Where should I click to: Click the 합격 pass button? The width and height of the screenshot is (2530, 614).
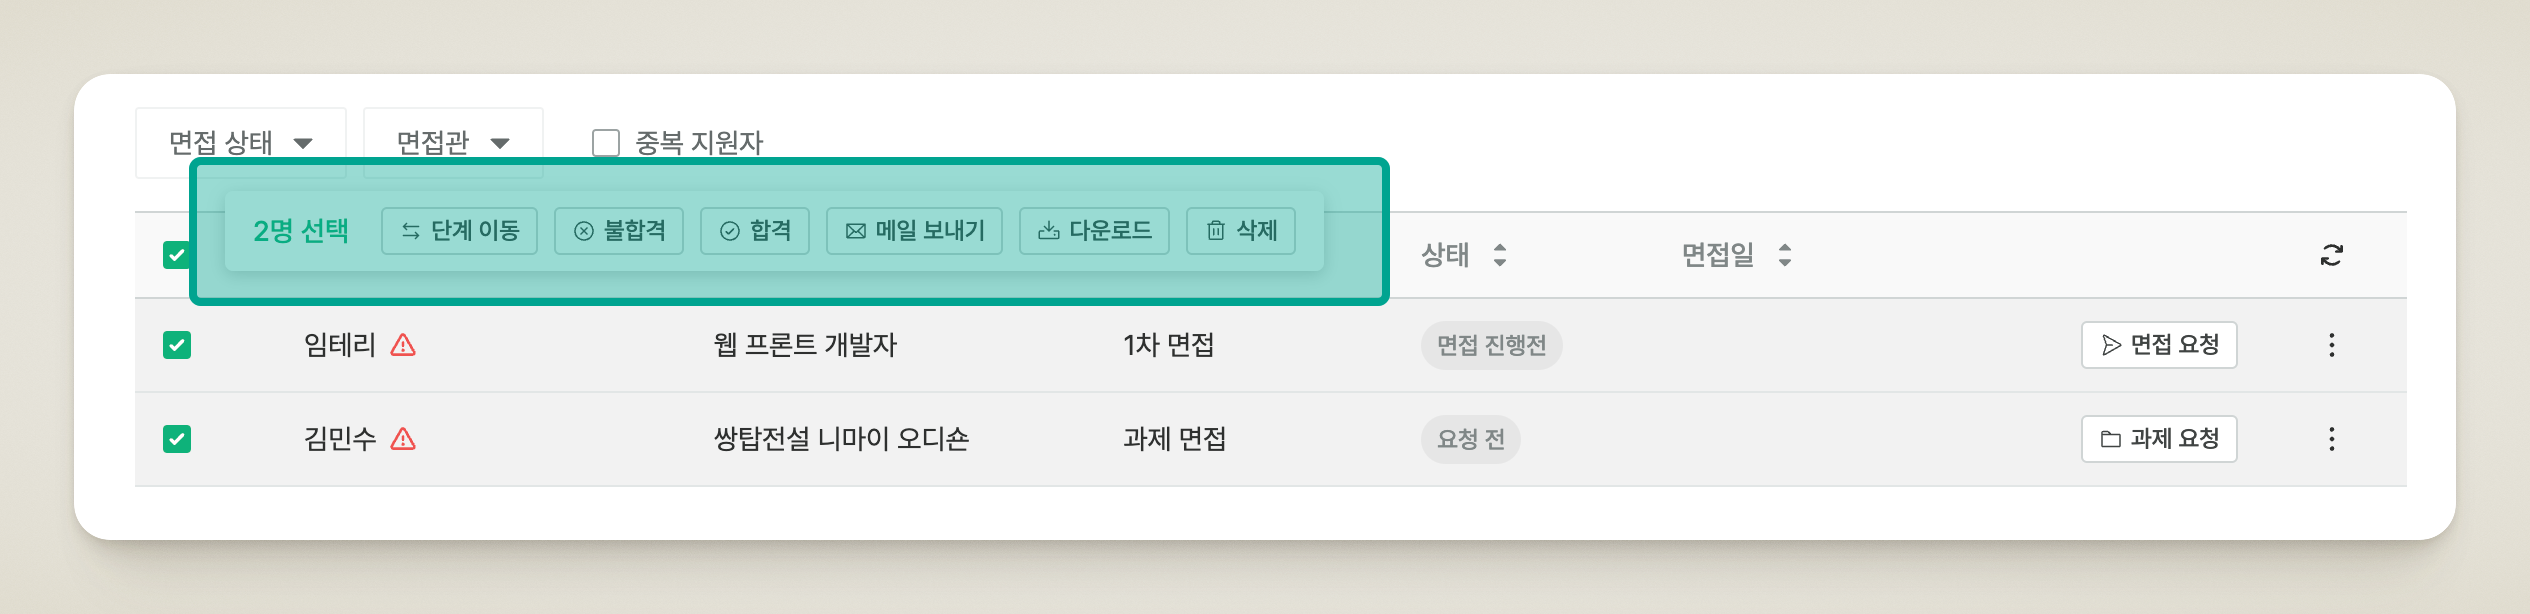click(x=755, y=231)
